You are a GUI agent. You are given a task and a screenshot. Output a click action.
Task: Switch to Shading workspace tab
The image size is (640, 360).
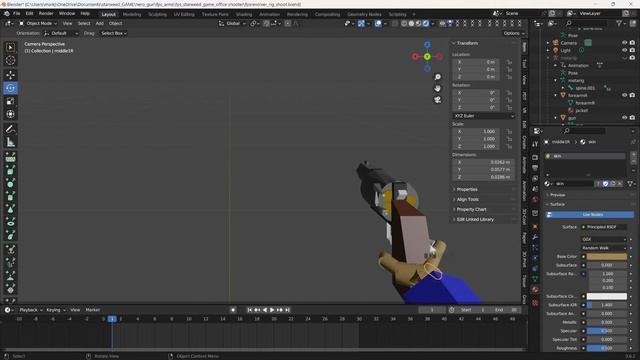pos(244,14)
